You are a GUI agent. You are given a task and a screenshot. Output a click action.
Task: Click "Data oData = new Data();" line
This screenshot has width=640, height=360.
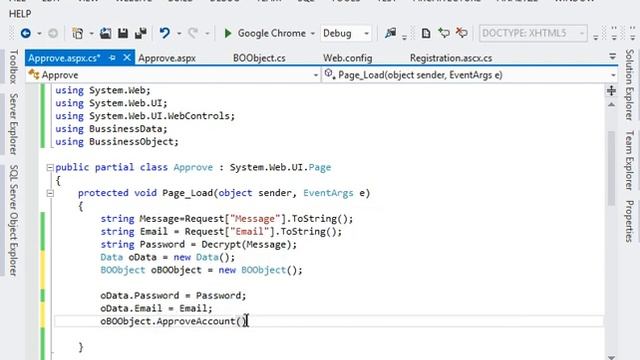point(168,257)
